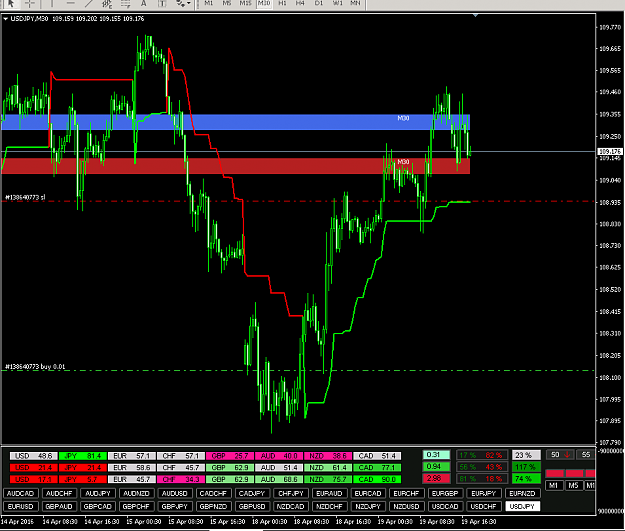The height and width of the screenshot is (531, 625).
Task: Load the GBPUSD pair
Action: point(252,506)
